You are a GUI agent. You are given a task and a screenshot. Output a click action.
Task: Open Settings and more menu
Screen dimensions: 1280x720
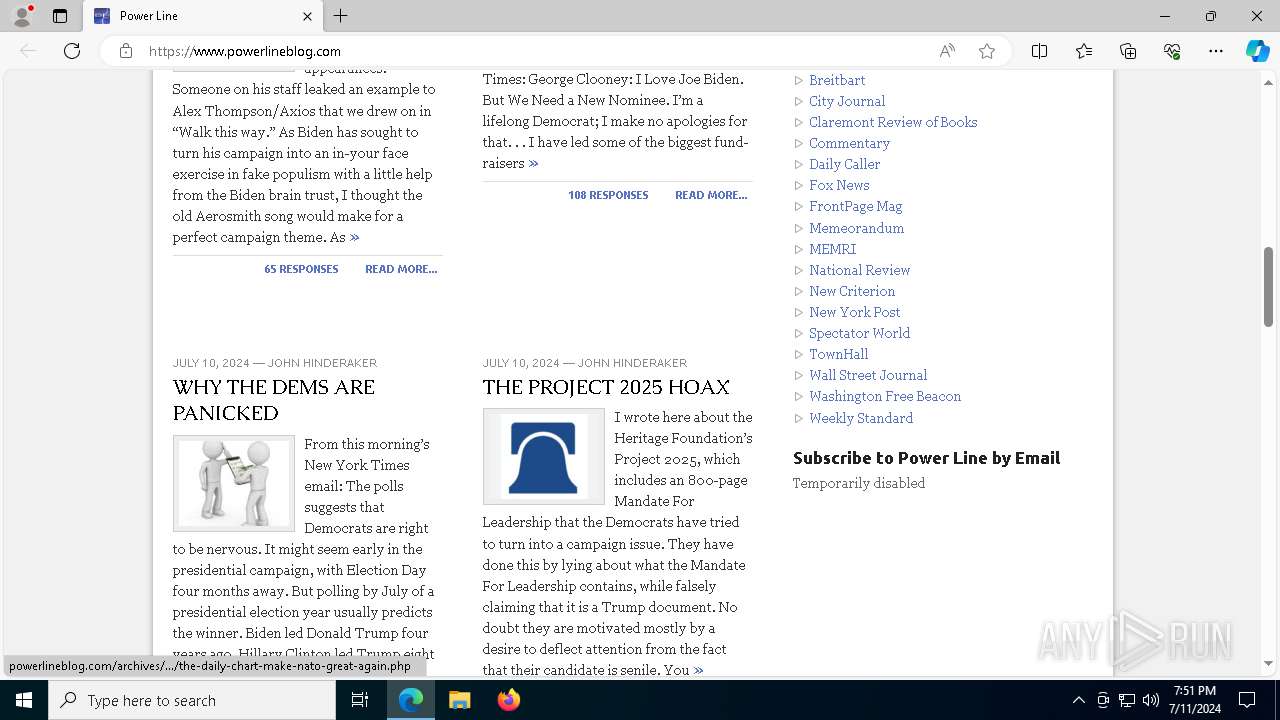coord(1216,51)
